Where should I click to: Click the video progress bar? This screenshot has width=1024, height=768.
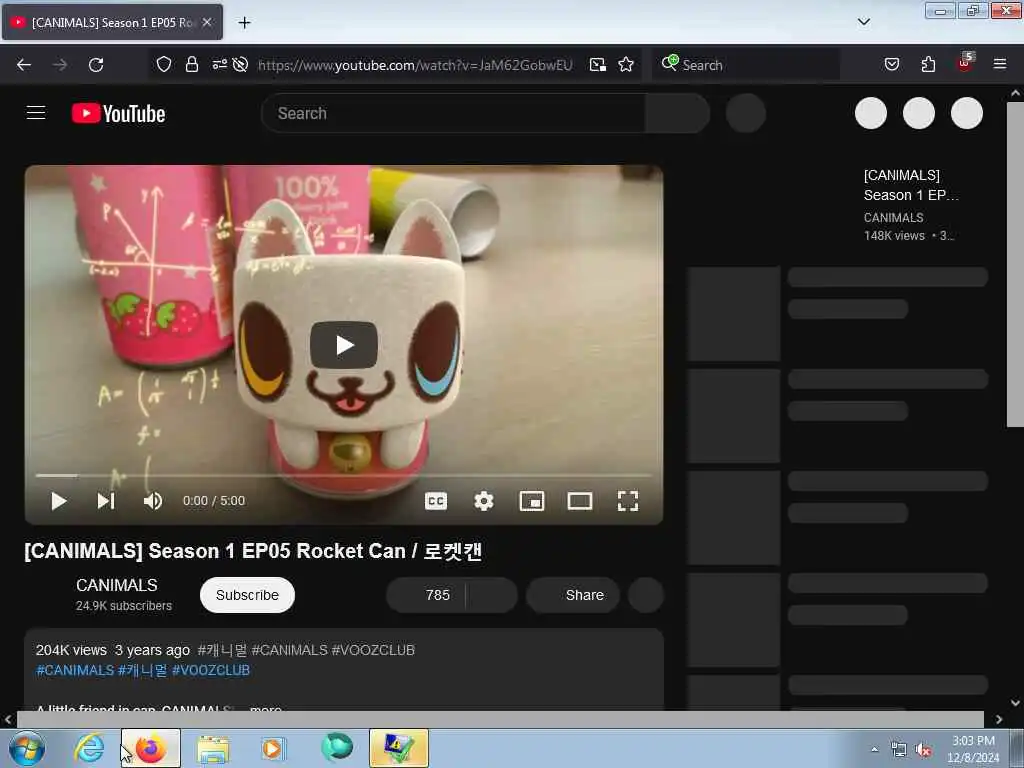point(344,475)
